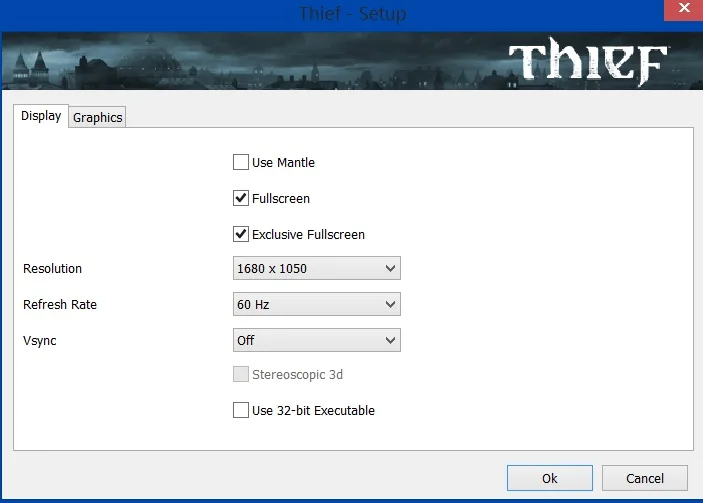Click the Thief - Setup title bar text
The height and width of the screenshot is (503, 703).
[353, 13]
